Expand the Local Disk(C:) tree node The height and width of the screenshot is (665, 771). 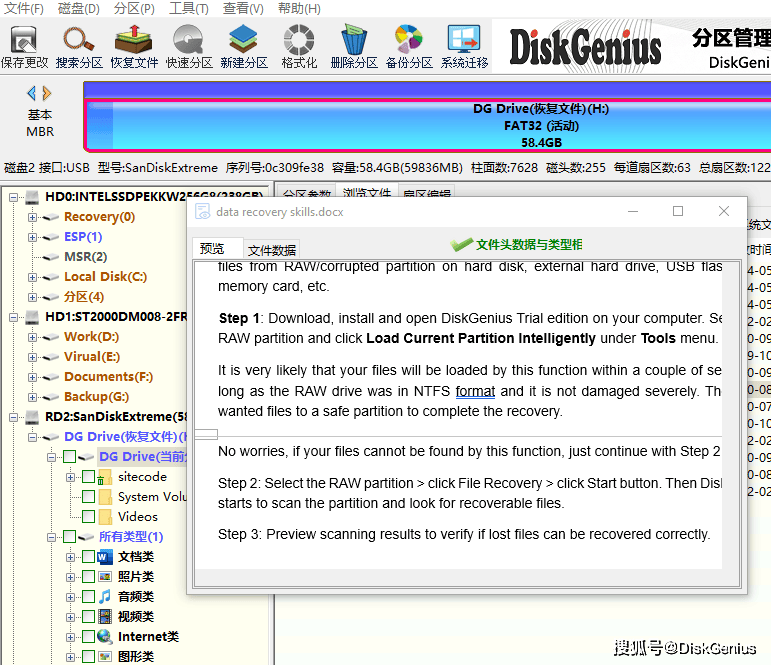click(33, 277)
